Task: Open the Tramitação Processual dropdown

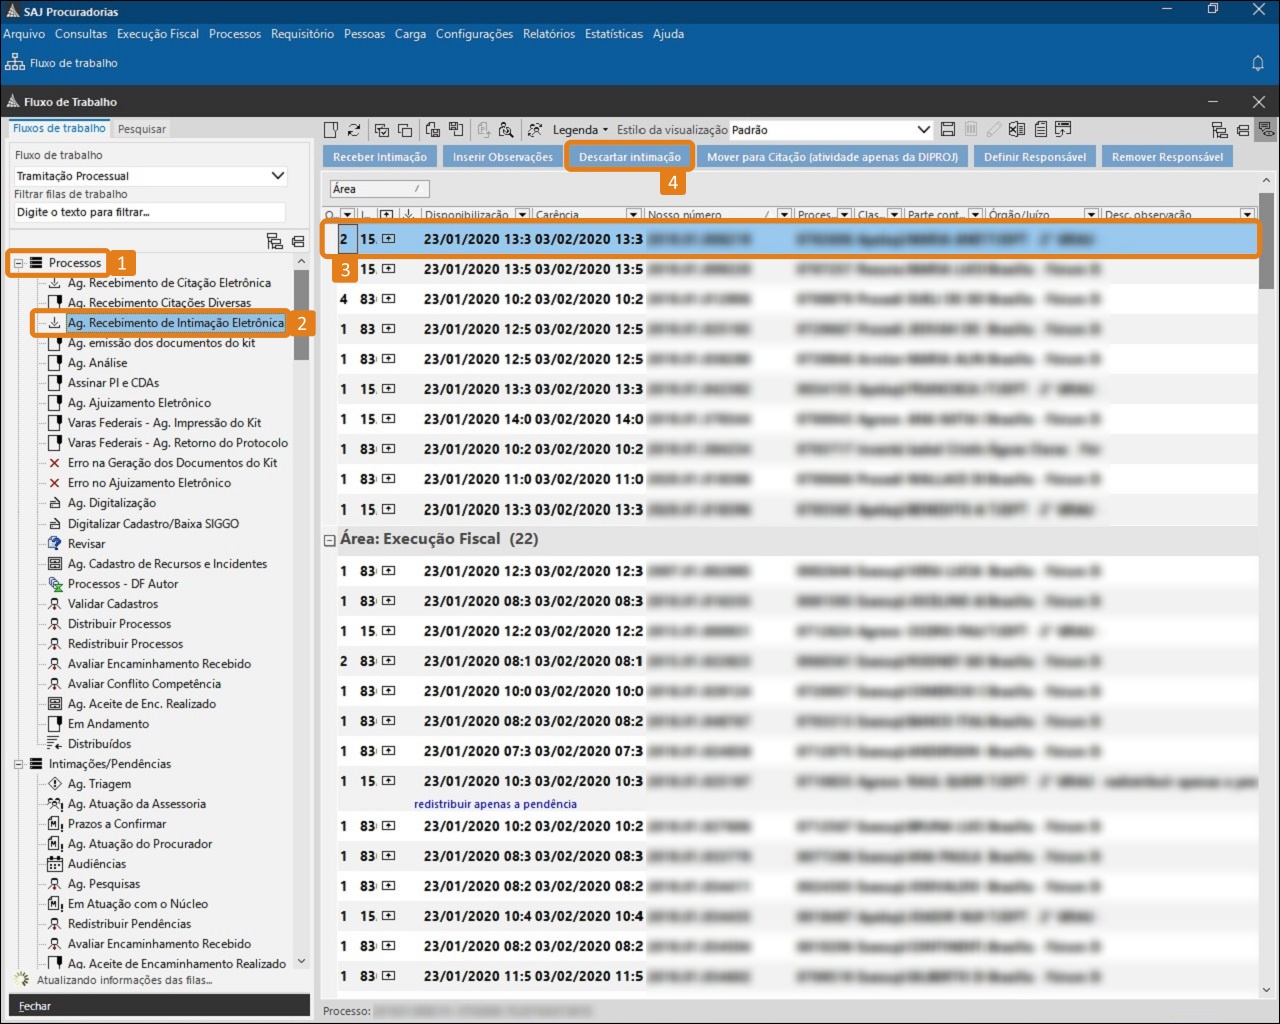Action: pyautogui.click(x=278, y=176)
